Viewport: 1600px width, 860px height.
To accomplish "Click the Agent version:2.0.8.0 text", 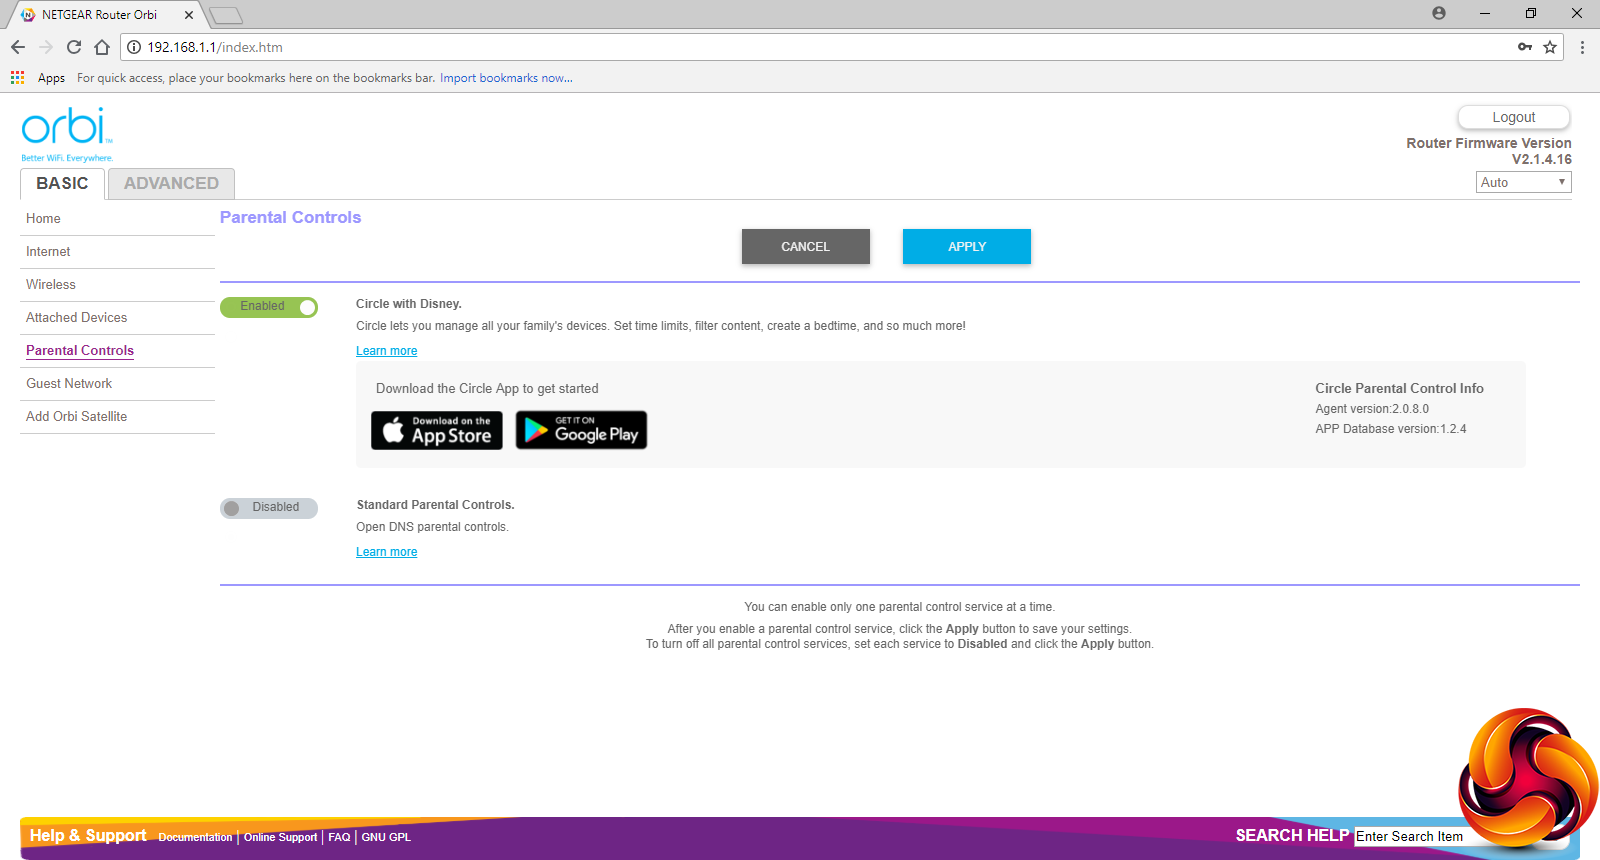I will coord(1372,409).
